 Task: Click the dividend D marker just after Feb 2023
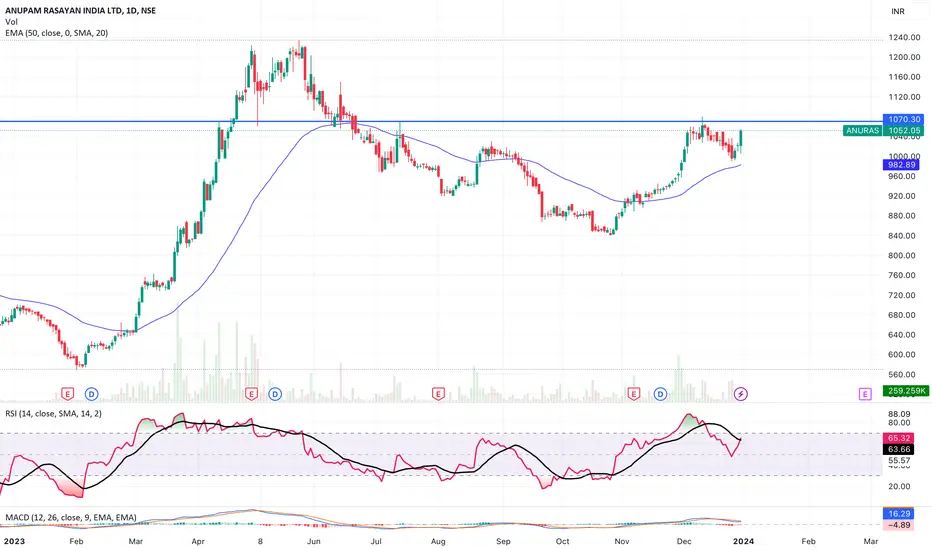coord(92,394)
